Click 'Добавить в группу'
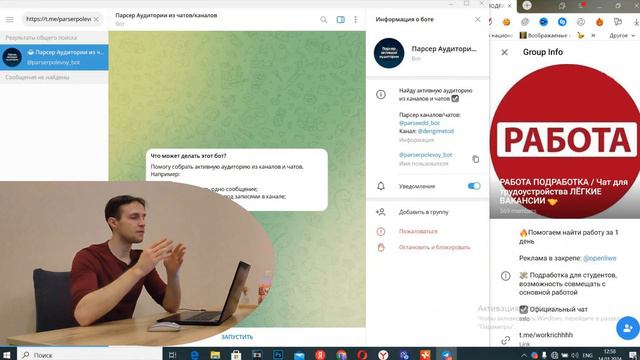 coord(423,212)
